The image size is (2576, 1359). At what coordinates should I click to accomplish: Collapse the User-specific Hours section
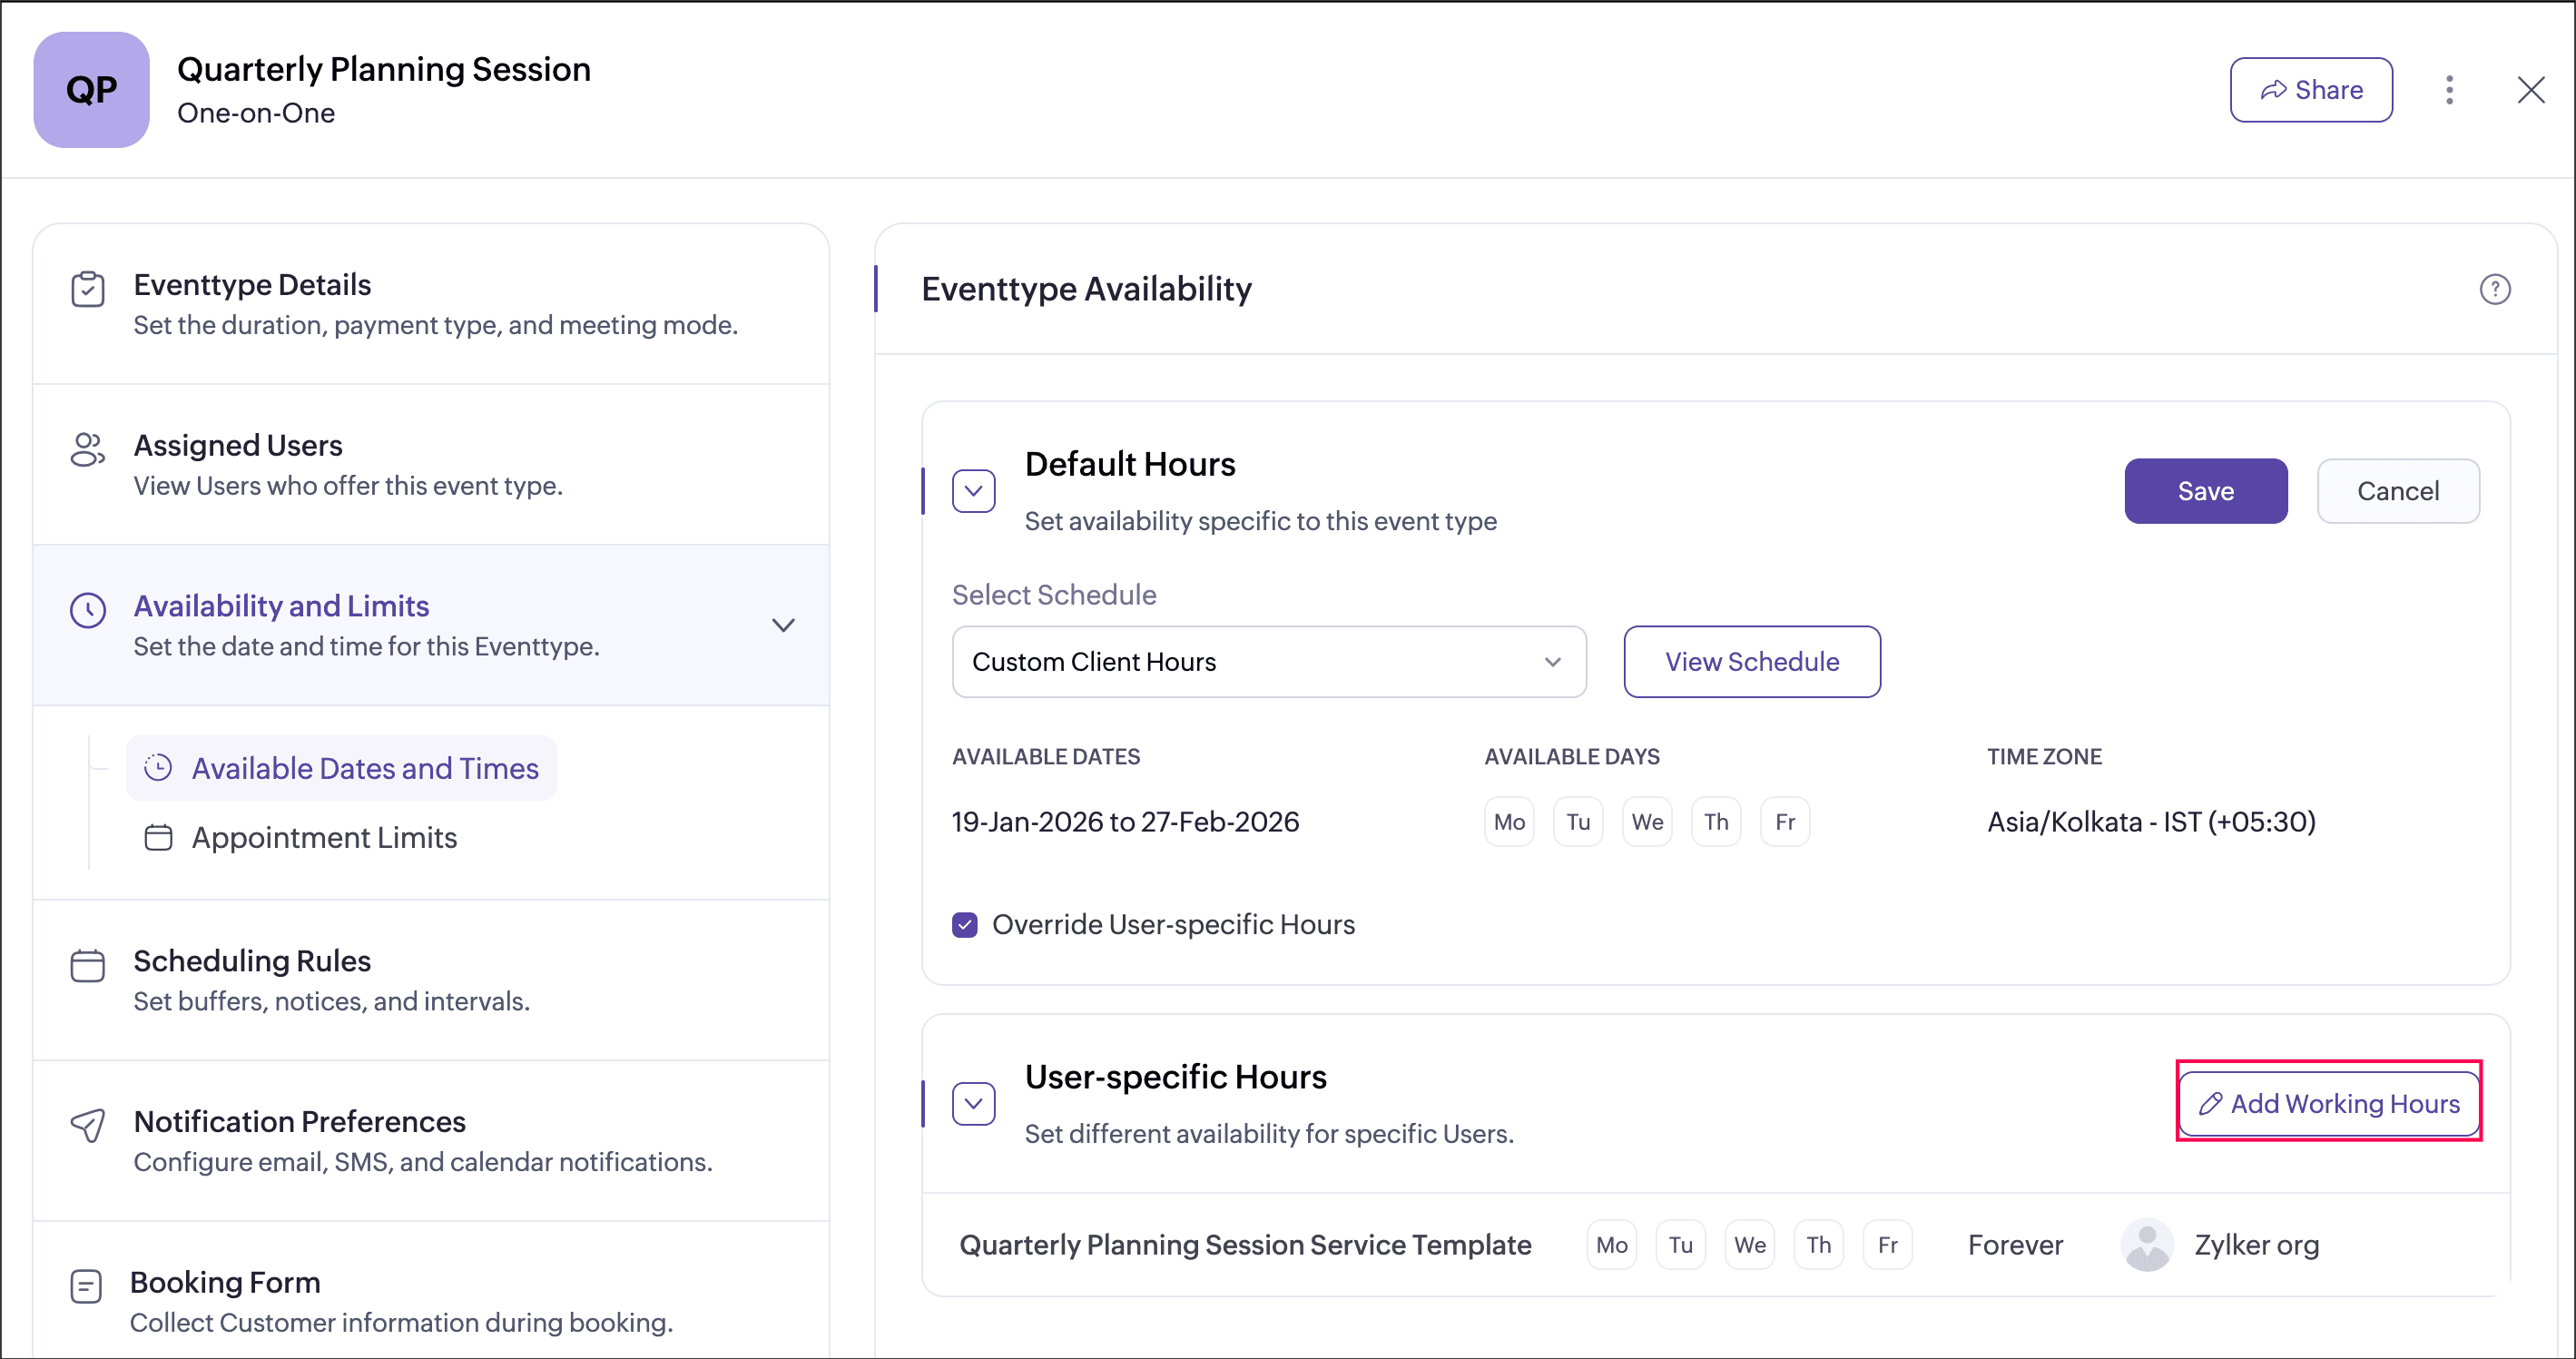point(973,1104)
